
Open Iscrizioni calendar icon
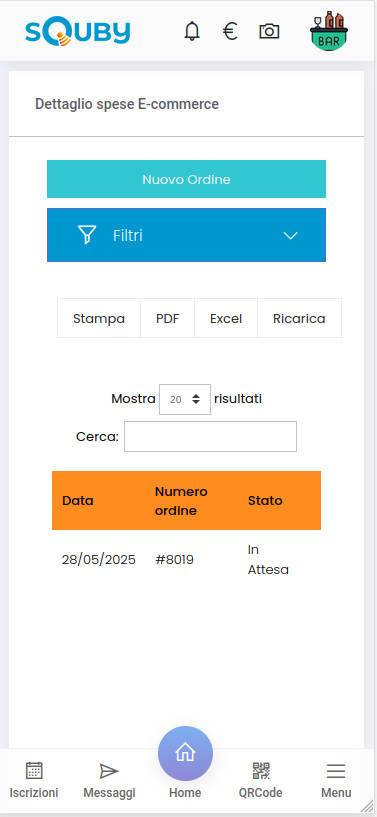34,770
